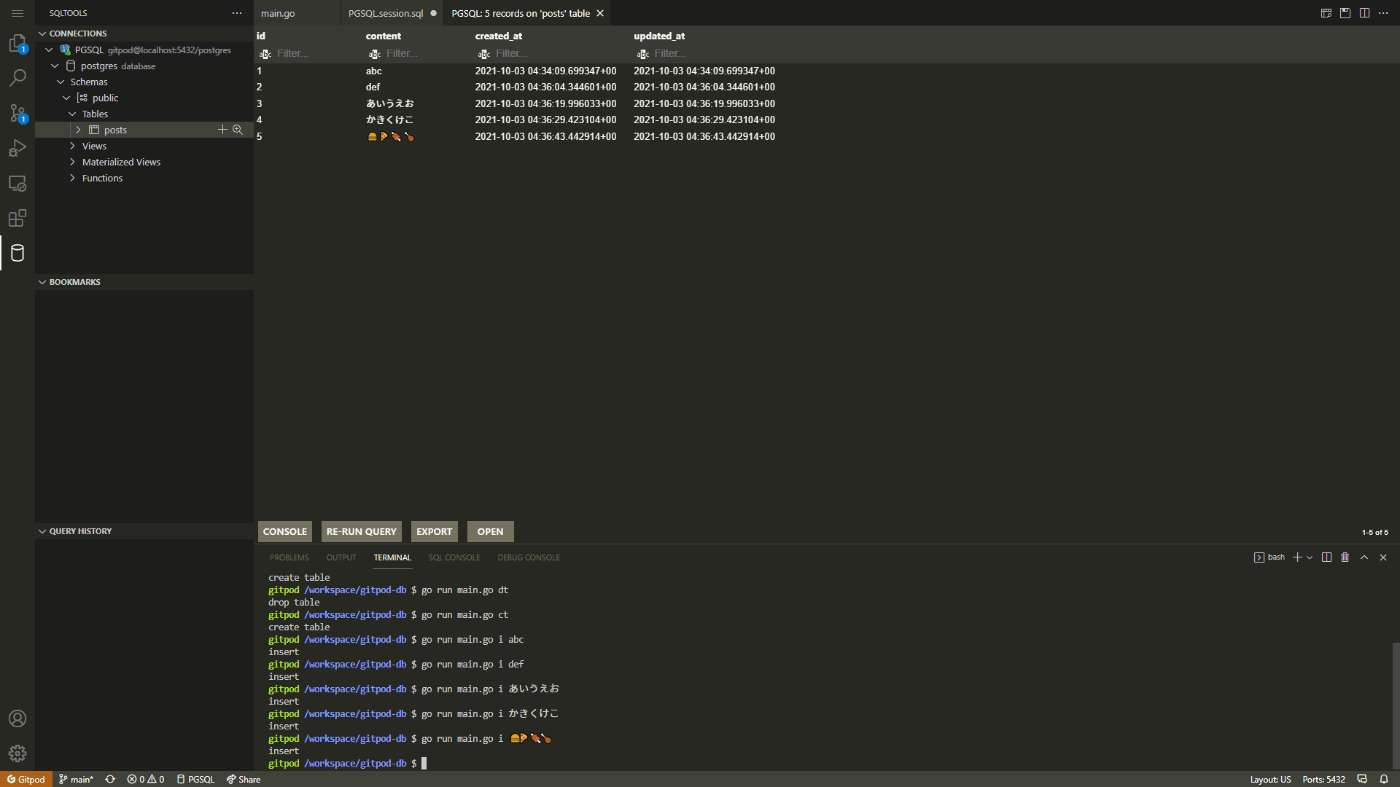Click errors and warnings count in status bar
Viewport: 1400px width, 787px height.
coord(145,779)
